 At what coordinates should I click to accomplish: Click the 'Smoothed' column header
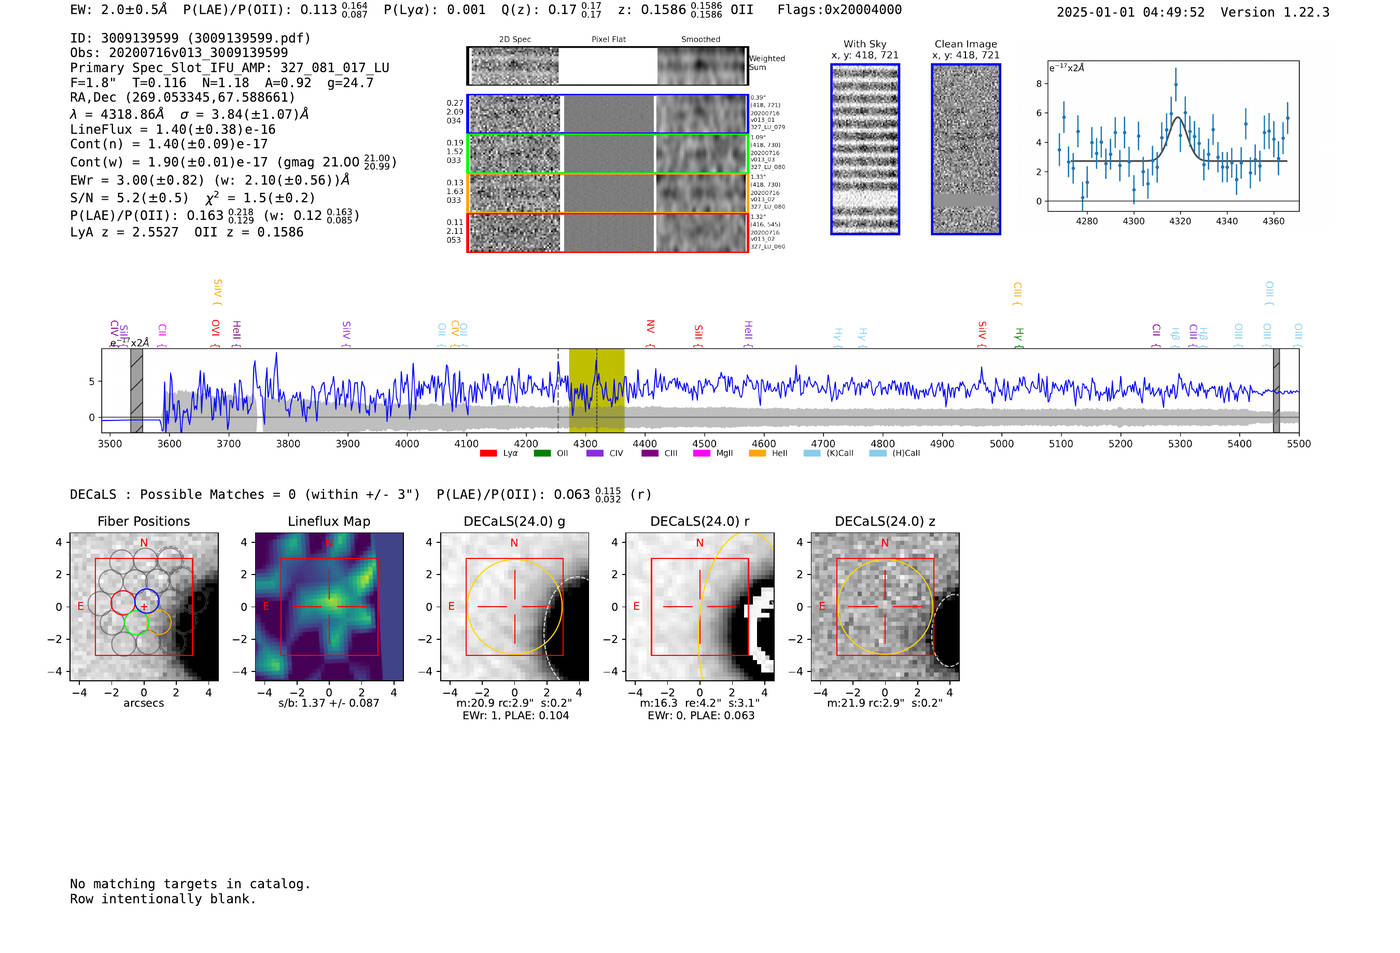pyautogui.click(x=701, y=40)
